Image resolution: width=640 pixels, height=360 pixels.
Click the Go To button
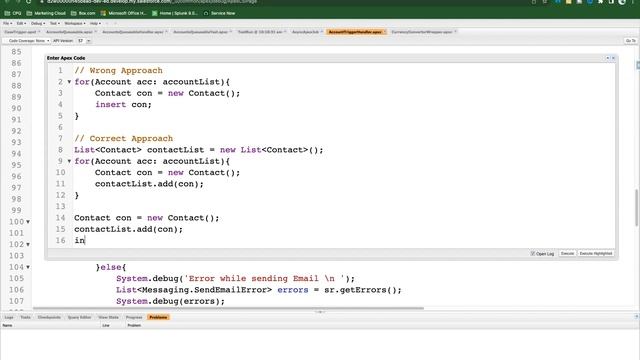[x=631, y=41]
